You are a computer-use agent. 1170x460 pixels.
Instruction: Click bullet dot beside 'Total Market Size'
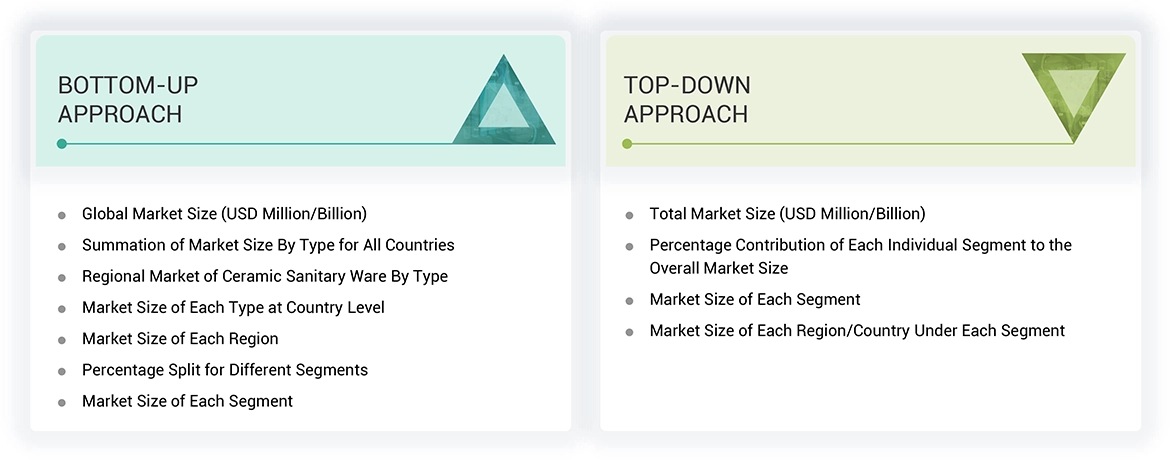[629, 215]
